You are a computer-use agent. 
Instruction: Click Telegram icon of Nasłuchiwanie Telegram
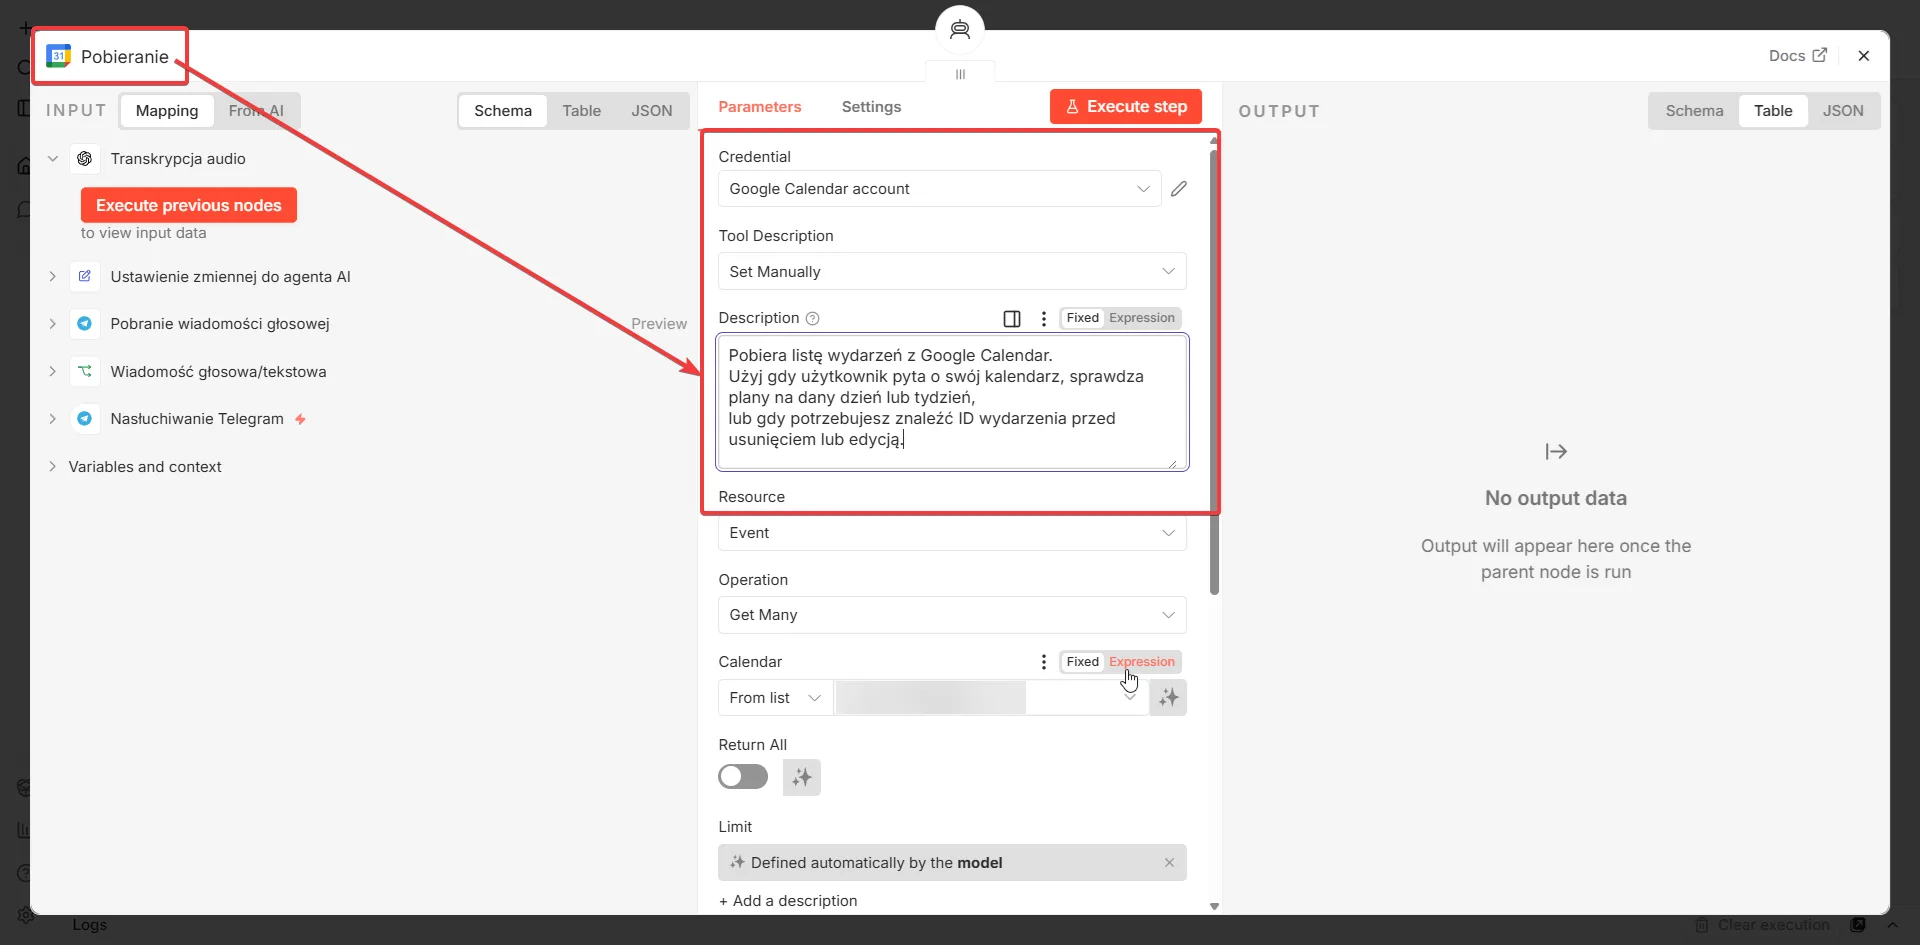coord(85,419)
